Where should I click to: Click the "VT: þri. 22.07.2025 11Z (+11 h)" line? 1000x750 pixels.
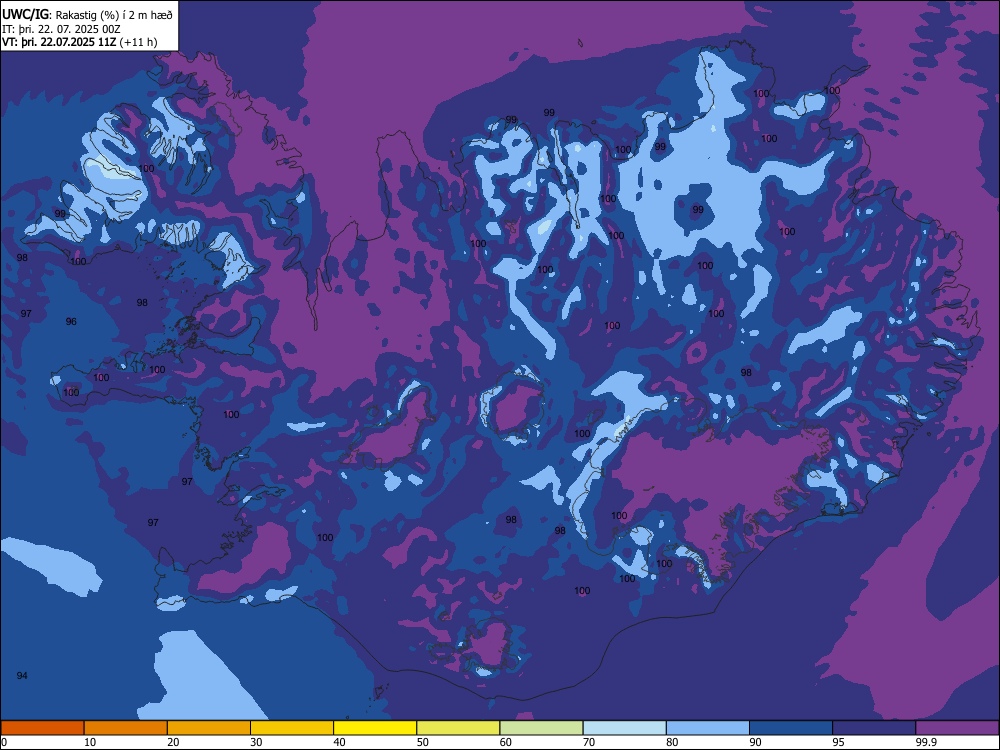point(80,42)
